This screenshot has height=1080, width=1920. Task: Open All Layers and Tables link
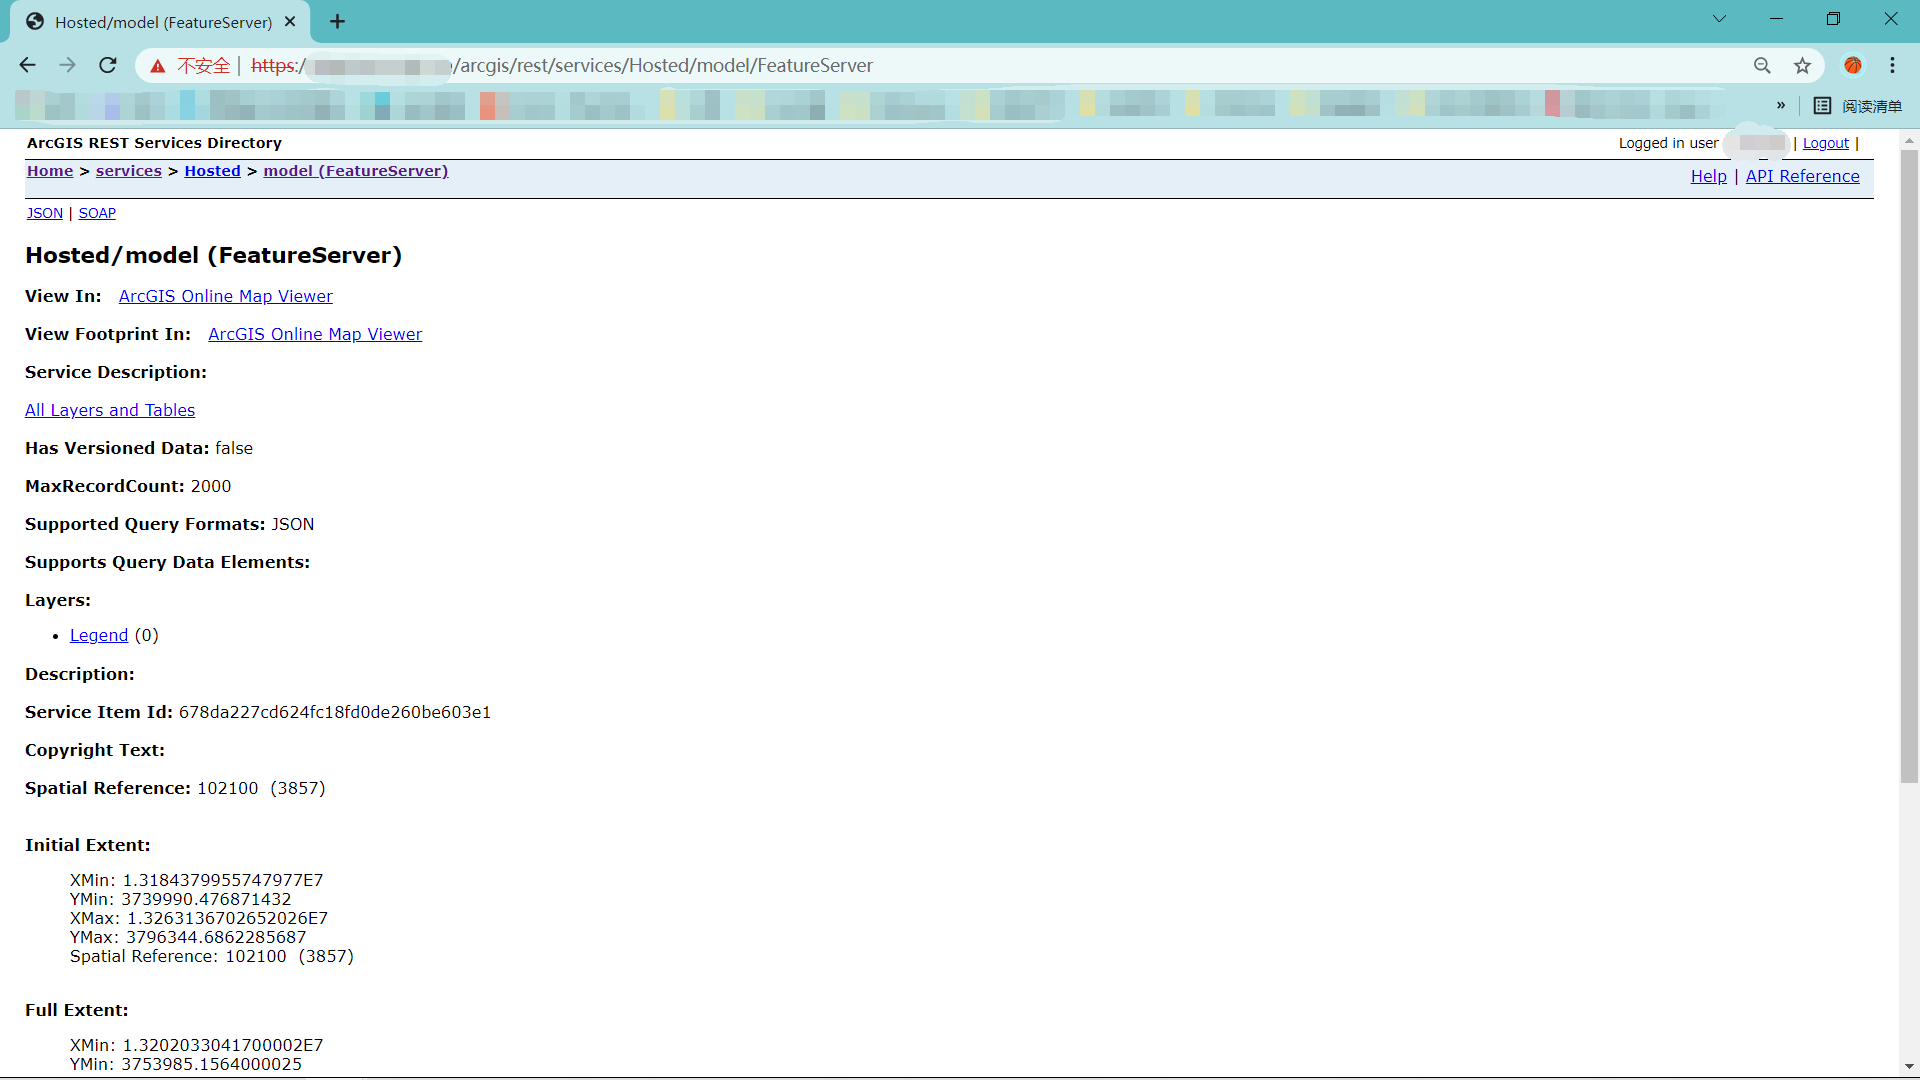(110, 410)
